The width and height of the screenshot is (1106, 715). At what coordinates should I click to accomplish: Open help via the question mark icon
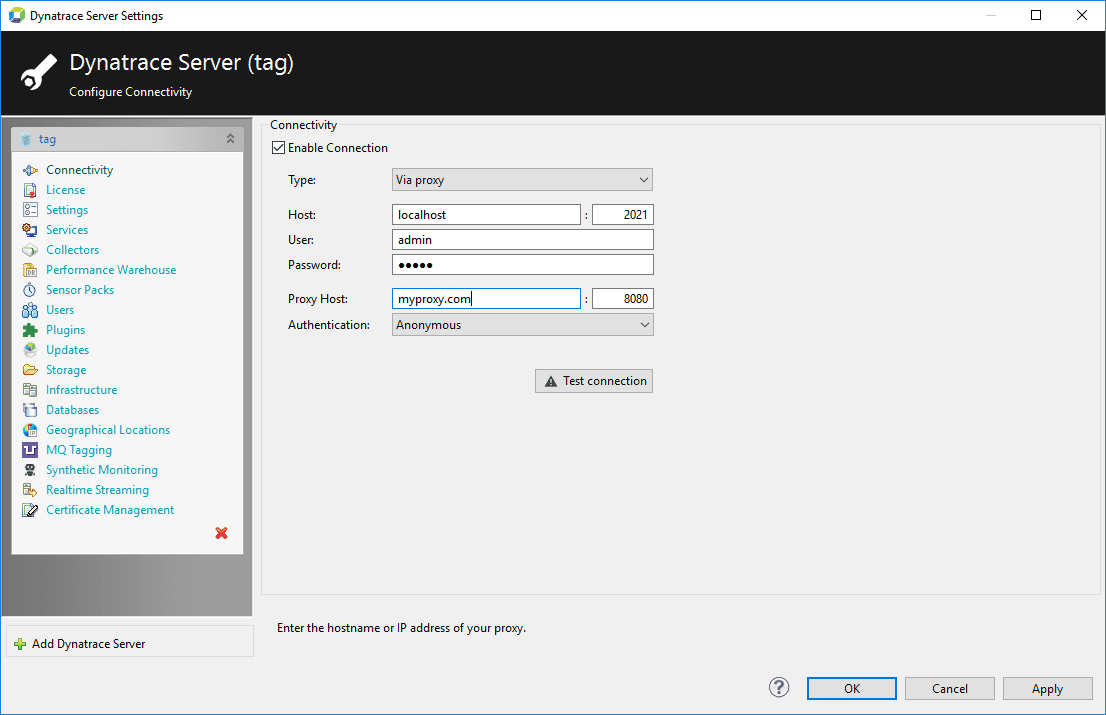coord(779,688)
